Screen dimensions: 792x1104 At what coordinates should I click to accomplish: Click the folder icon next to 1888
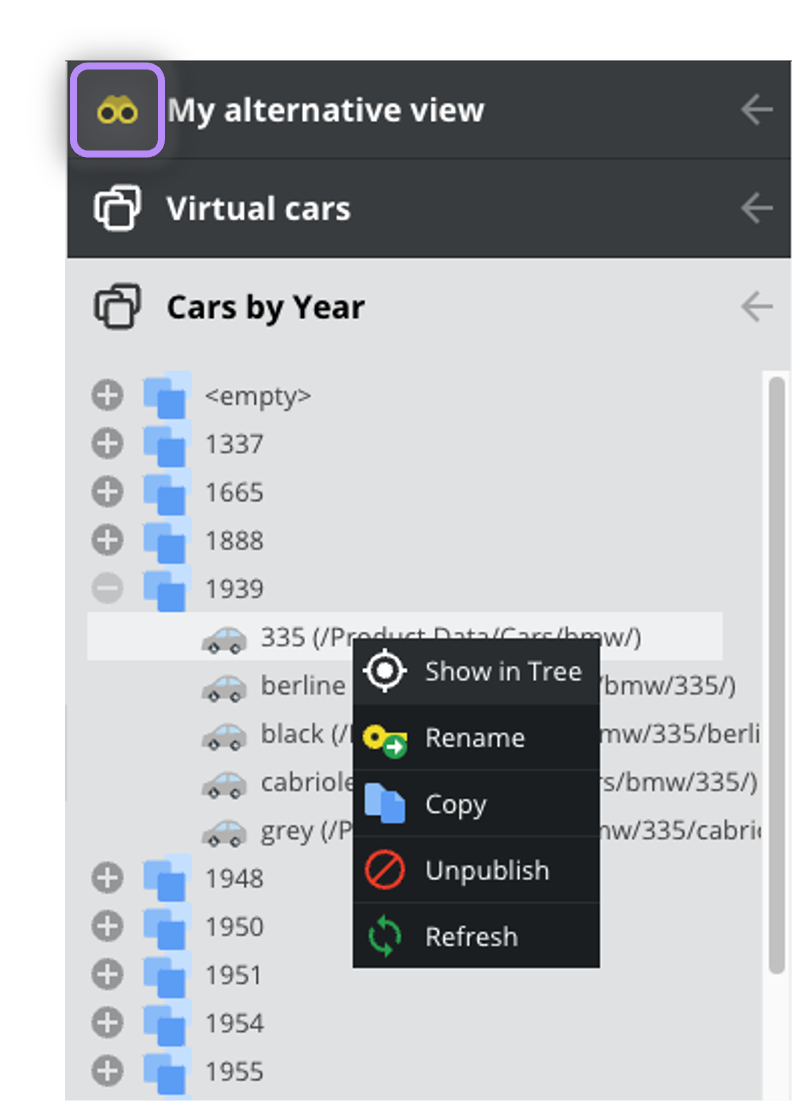click(167, 540)
